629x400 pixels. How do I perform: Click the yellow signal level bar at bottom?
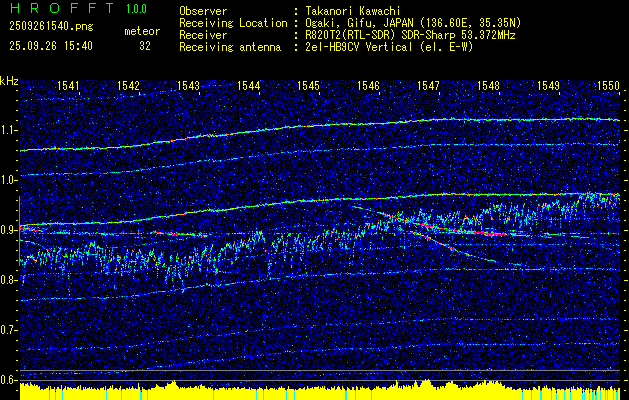pos(314,391)
